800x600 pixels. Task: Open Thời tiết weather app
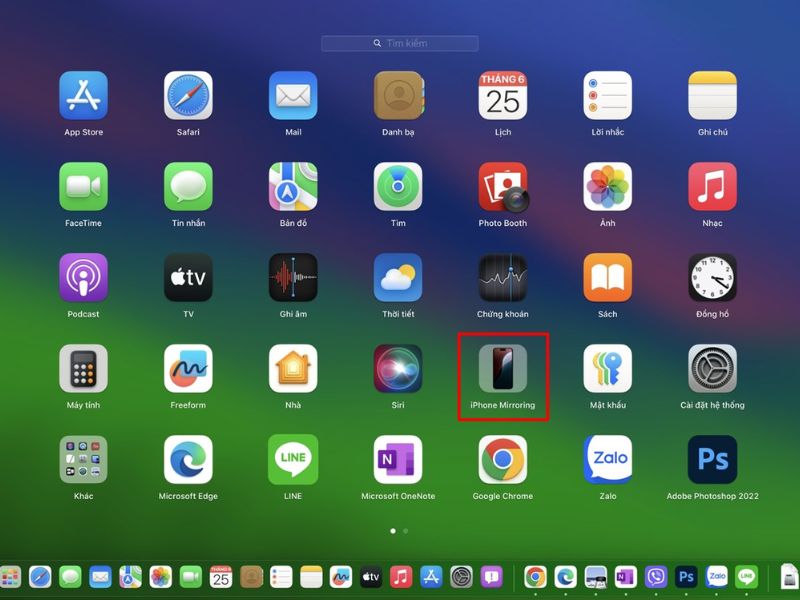(x=398, y=277)
